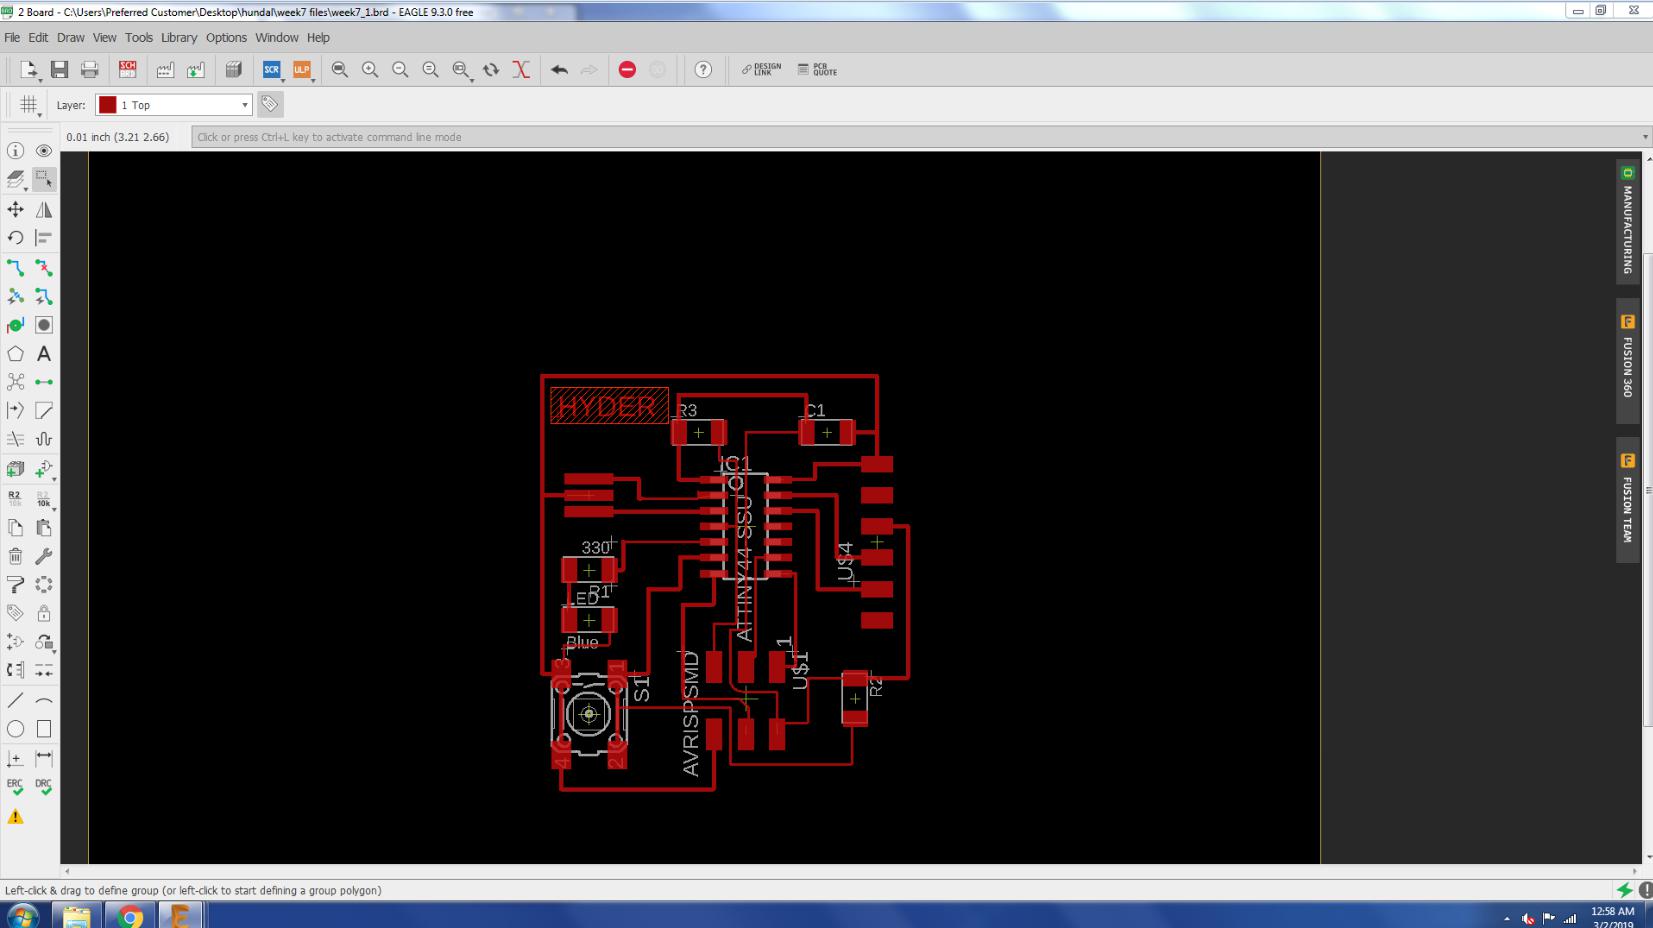
Task: Select the Polygon tool
Action: [16, 354]
